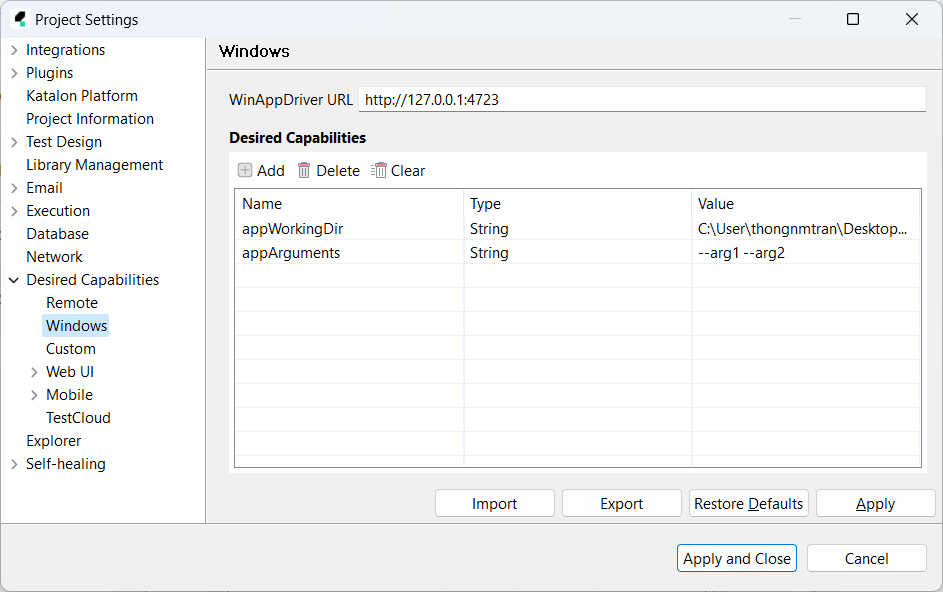Click the Import button
This screenshot has width=943, height=592.
point(494,504)
